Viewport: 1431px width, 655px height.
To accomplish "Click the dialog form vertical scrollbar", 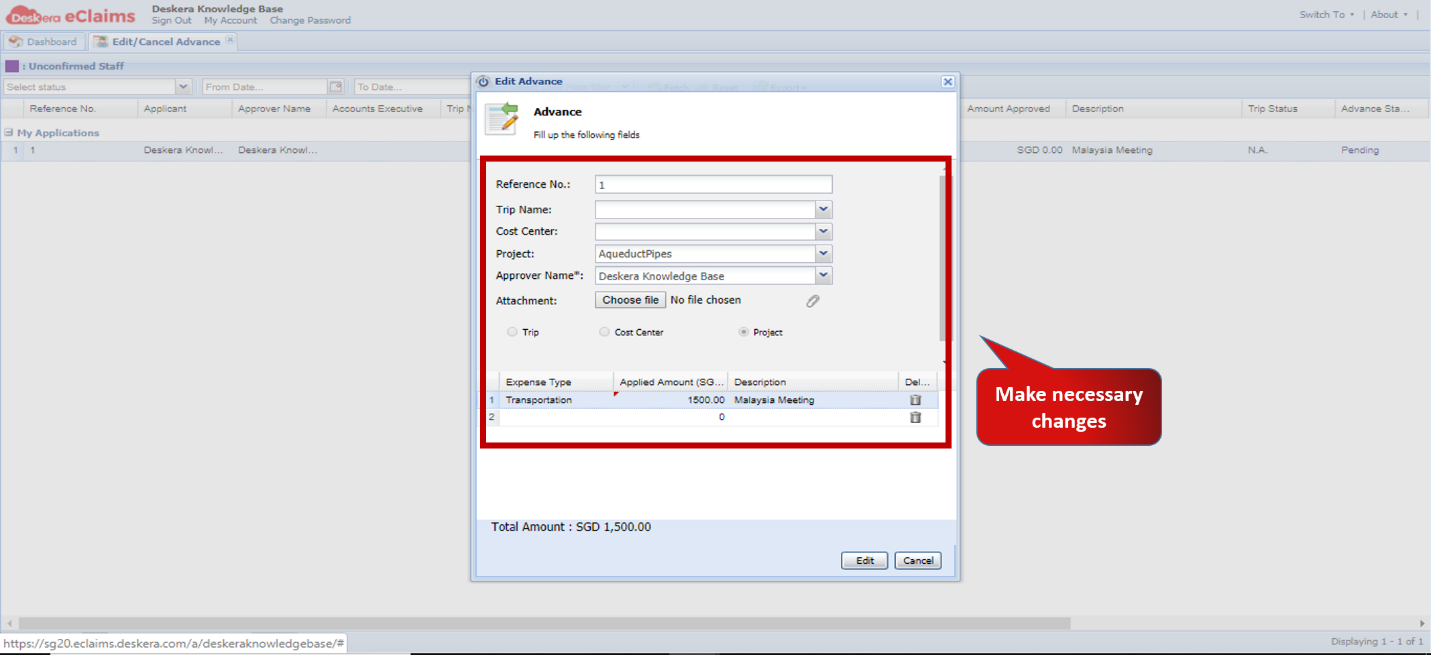I will point(945,258).
